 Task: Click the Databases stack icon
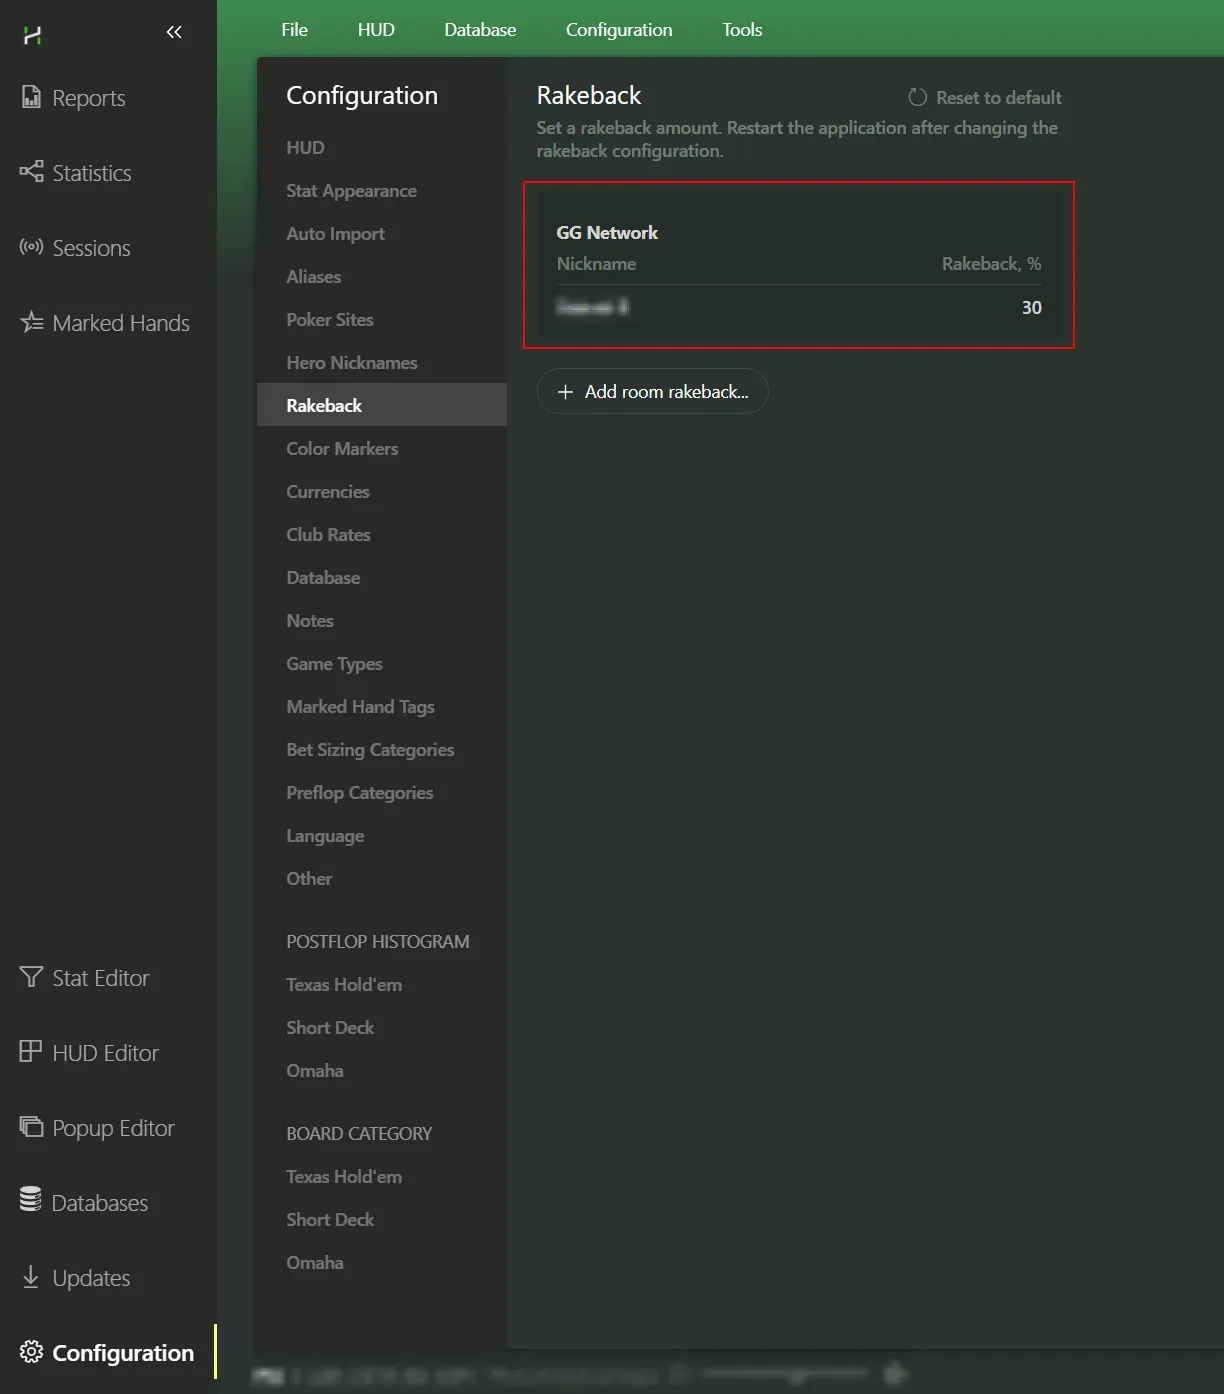click(31, 1200)
